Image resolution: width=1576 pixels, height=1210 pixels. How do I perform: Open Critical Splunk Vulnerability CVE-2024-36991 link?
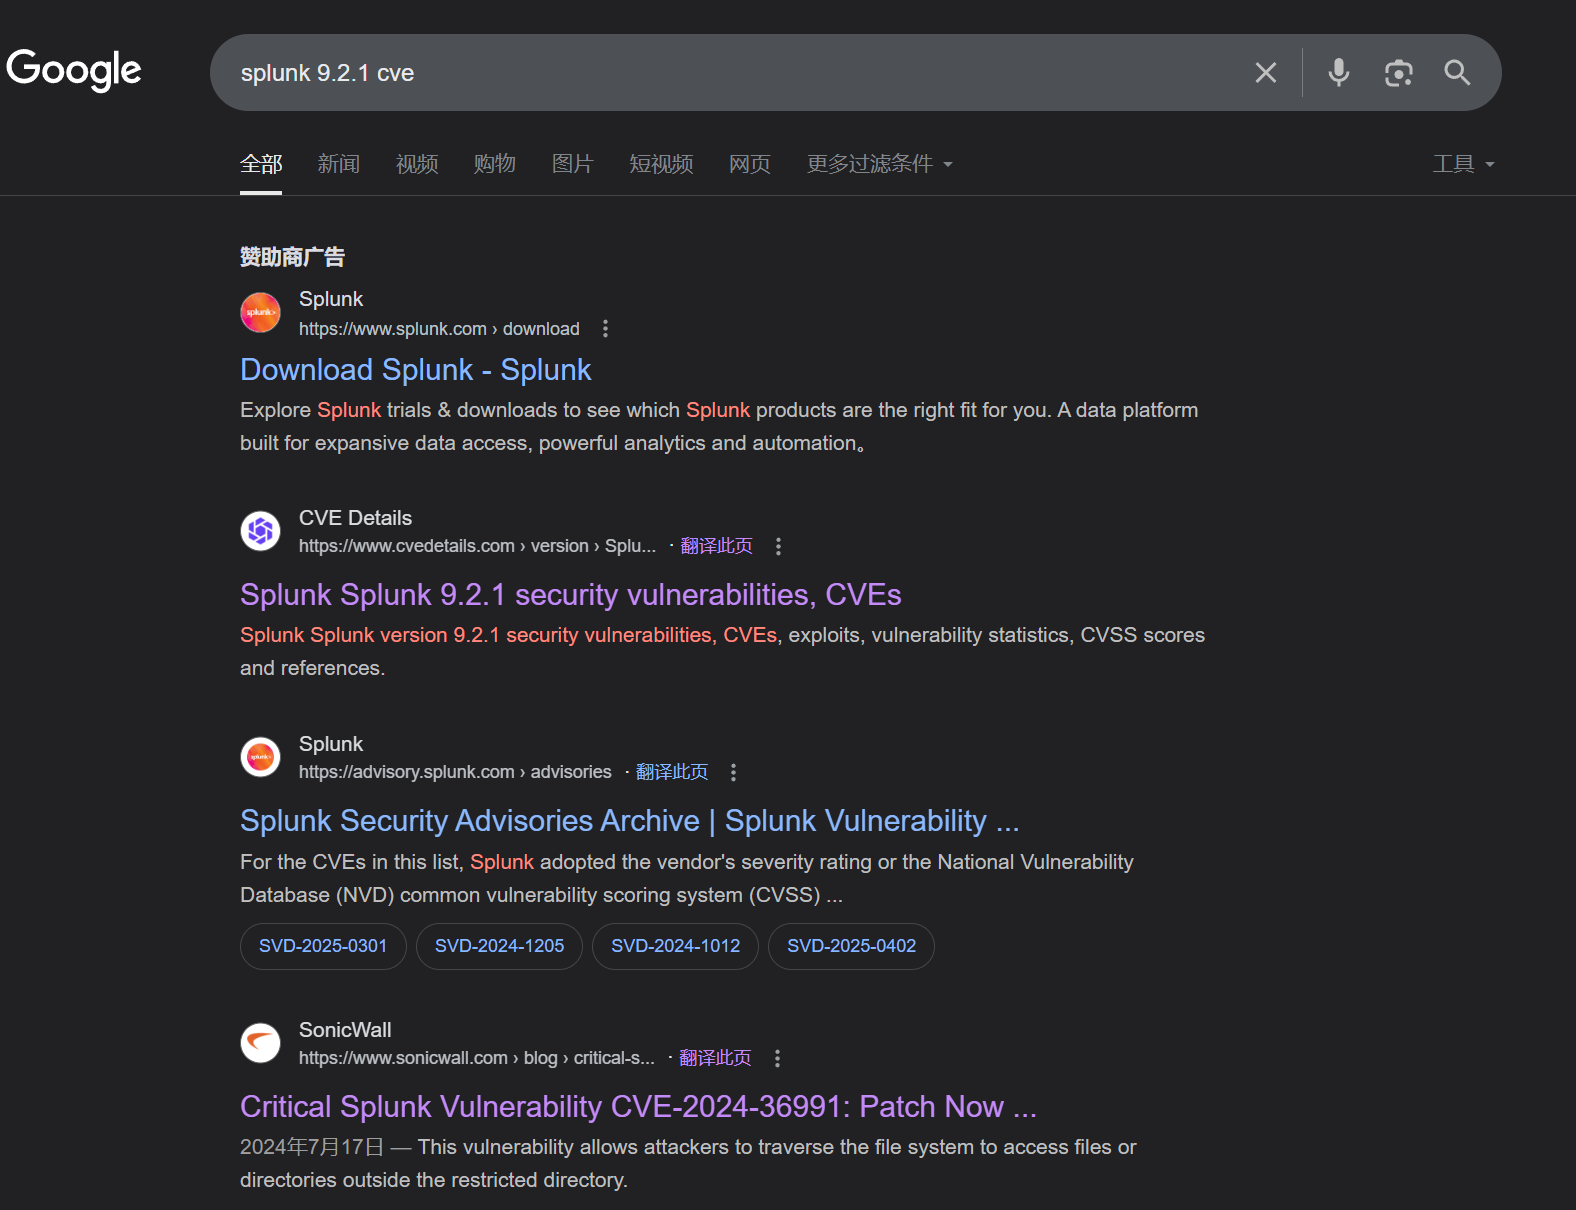point(638,1107)
